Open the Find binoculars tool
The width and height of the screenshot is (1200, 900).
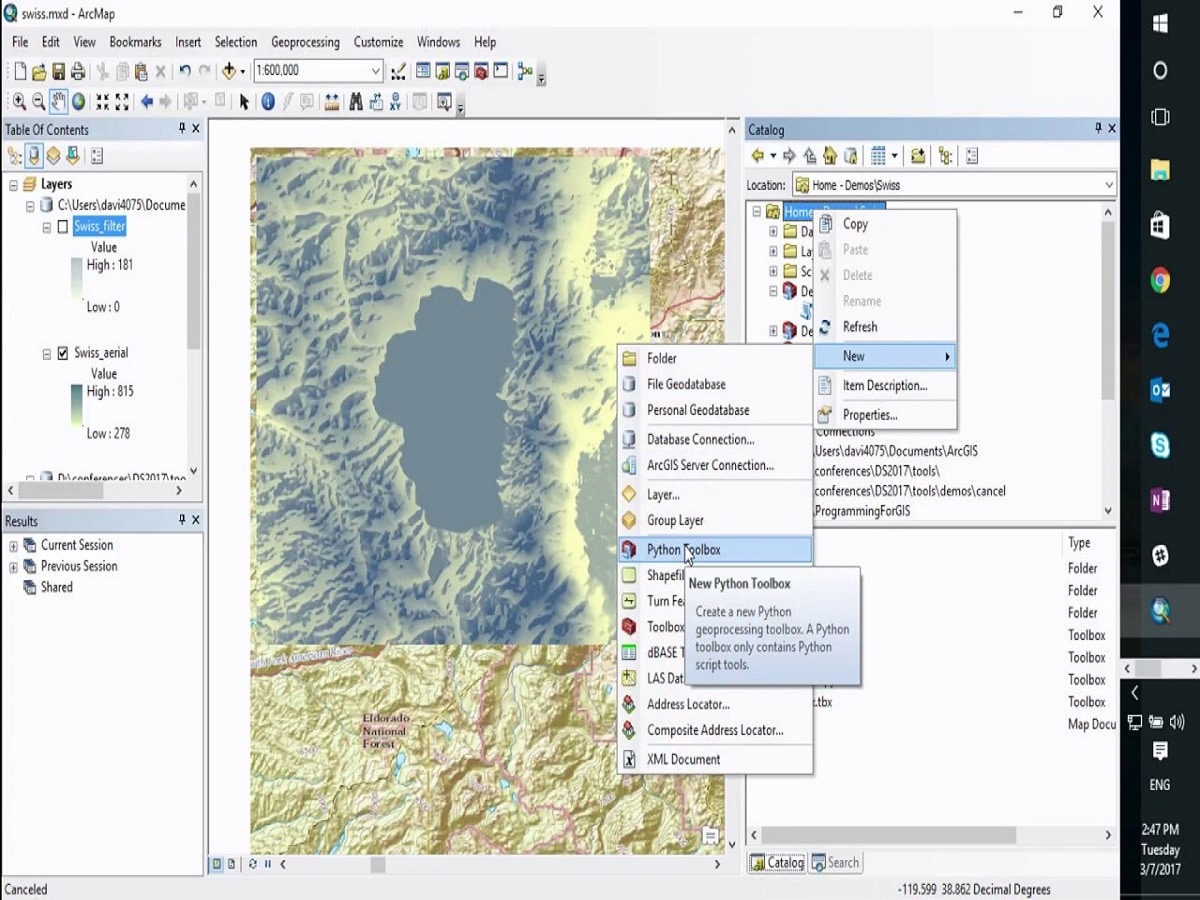355,101
